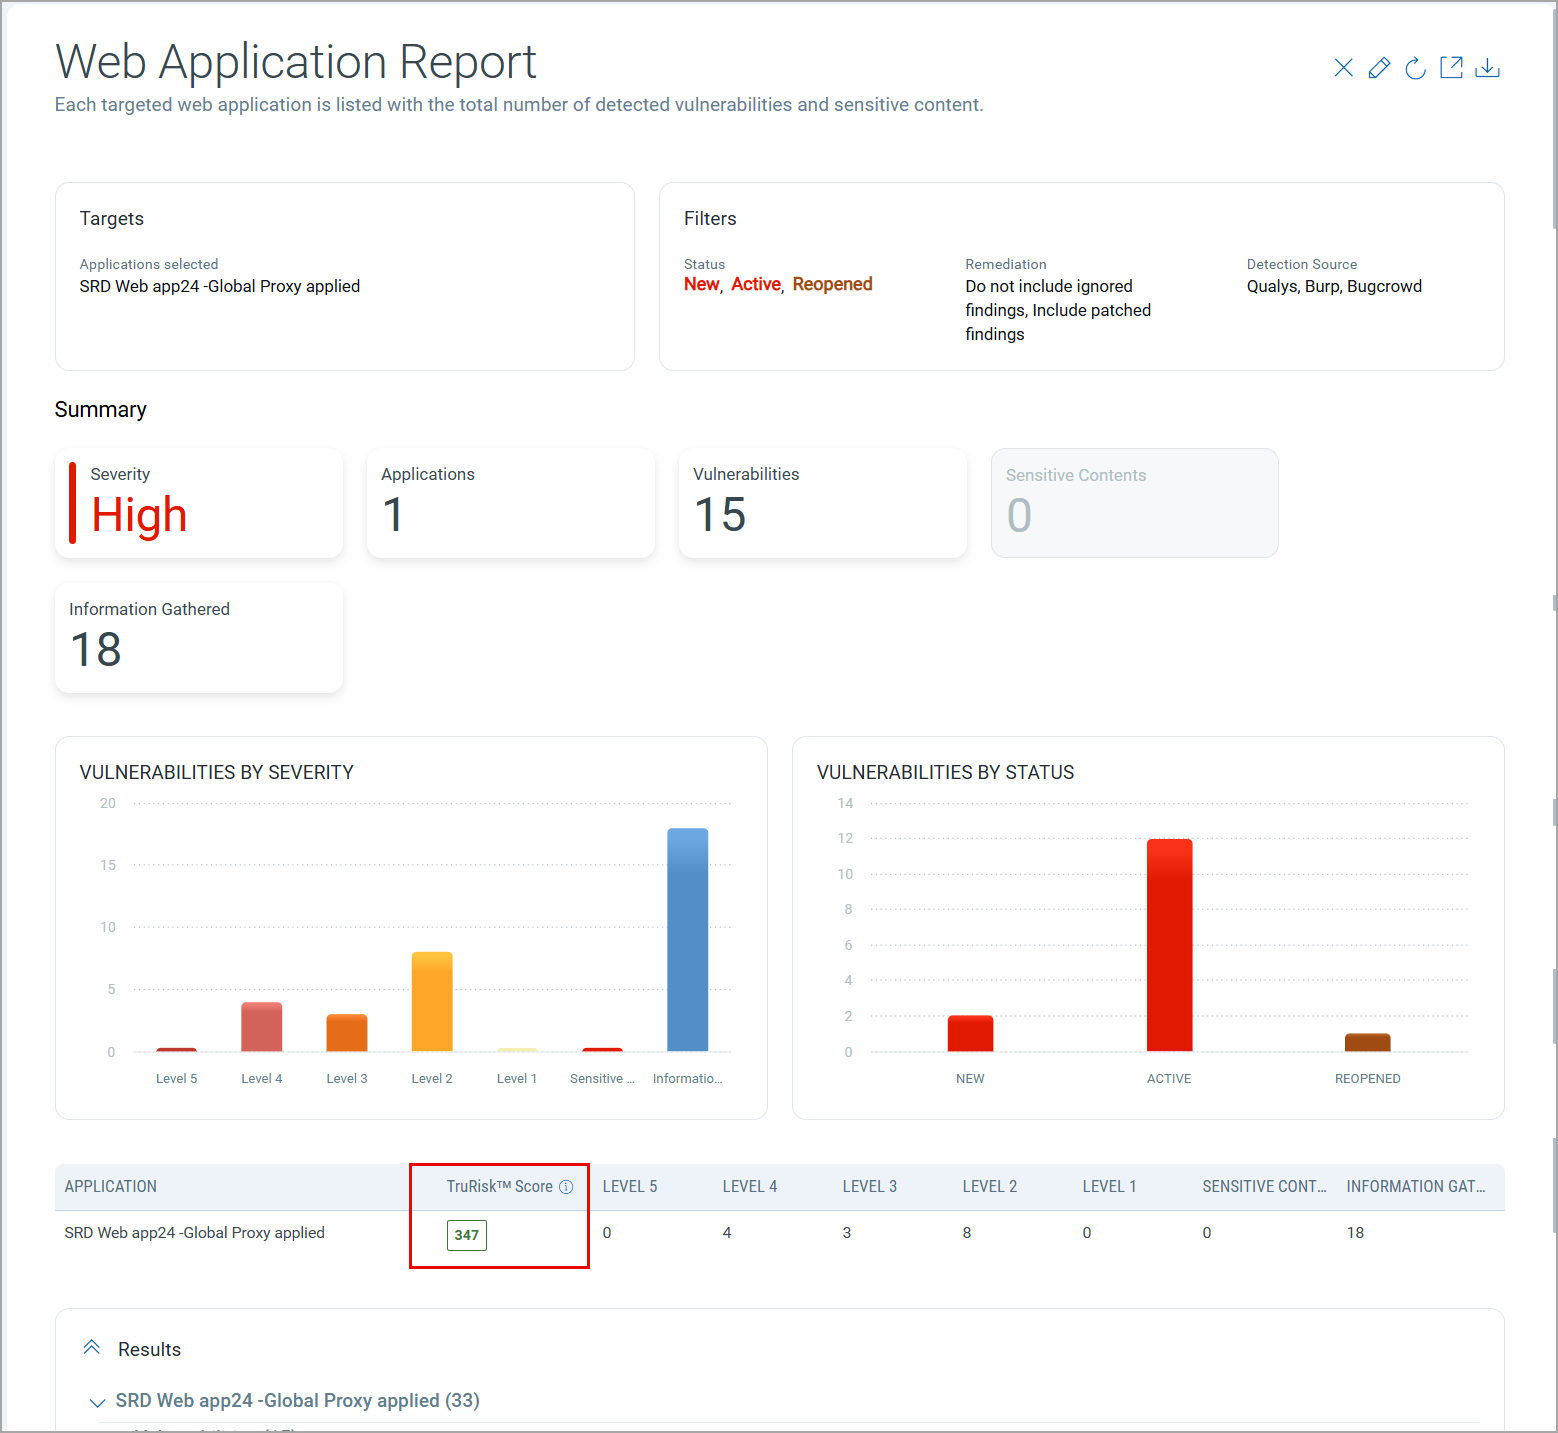Select SRD Web app24 application row

click(x=194, y=1232)
